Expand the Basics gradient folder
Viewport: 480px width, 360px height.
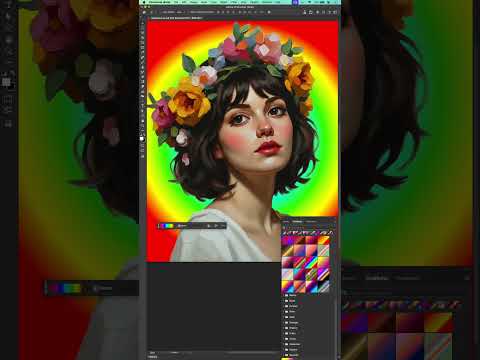tap(283, 295)
